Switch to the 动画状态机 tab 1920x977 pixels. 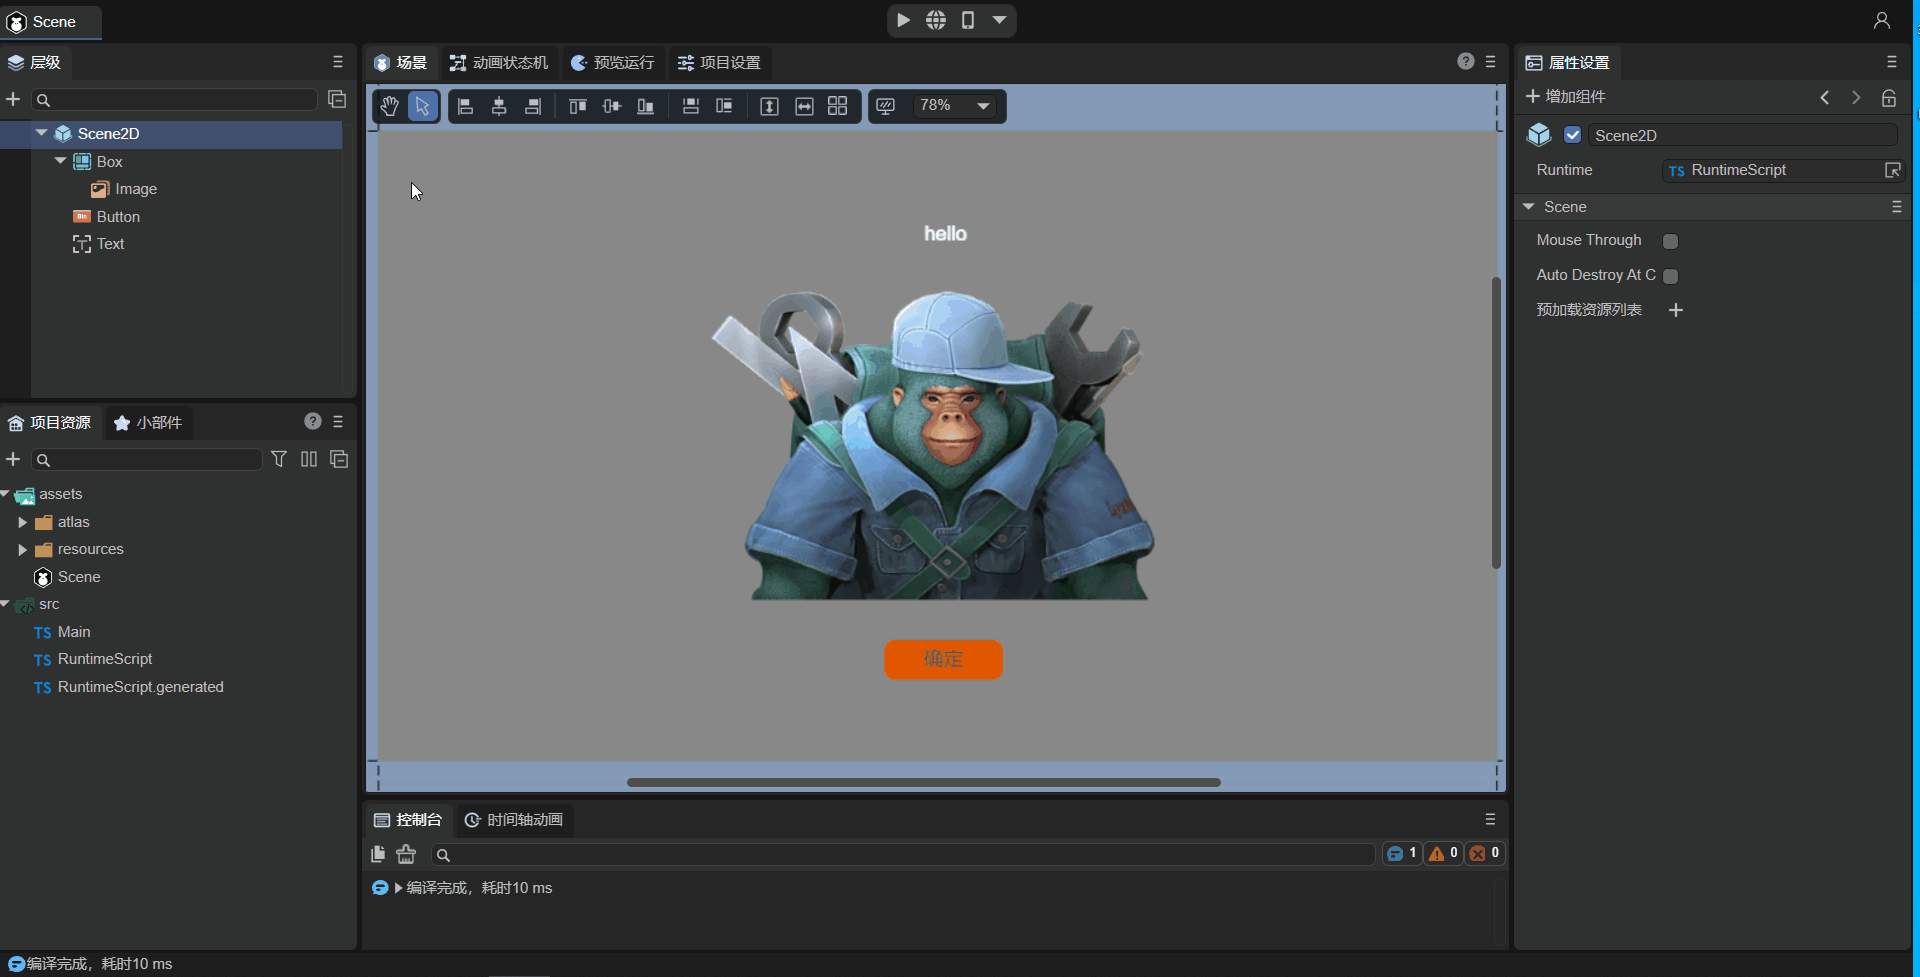point(499,63)
